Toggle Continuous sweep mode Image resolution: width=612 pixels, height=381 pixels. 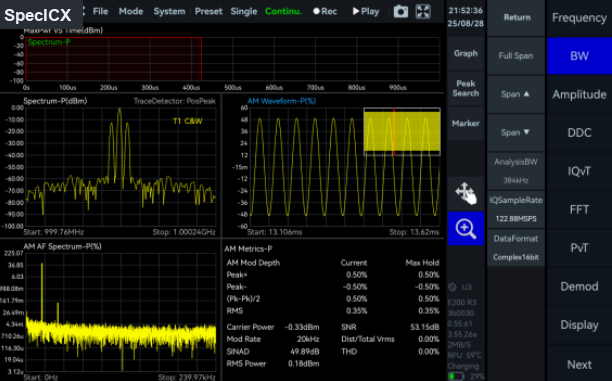[x=283, y=11]
